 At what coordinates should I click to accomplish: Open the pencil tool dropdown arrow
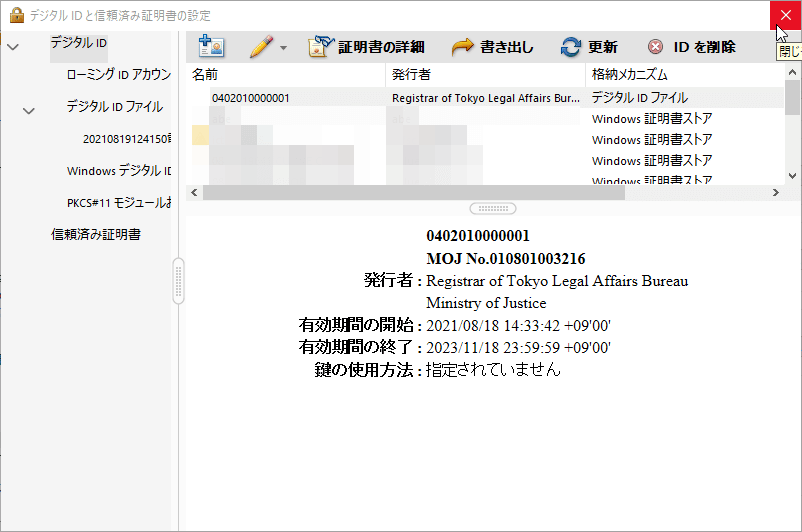pos(283,48)
